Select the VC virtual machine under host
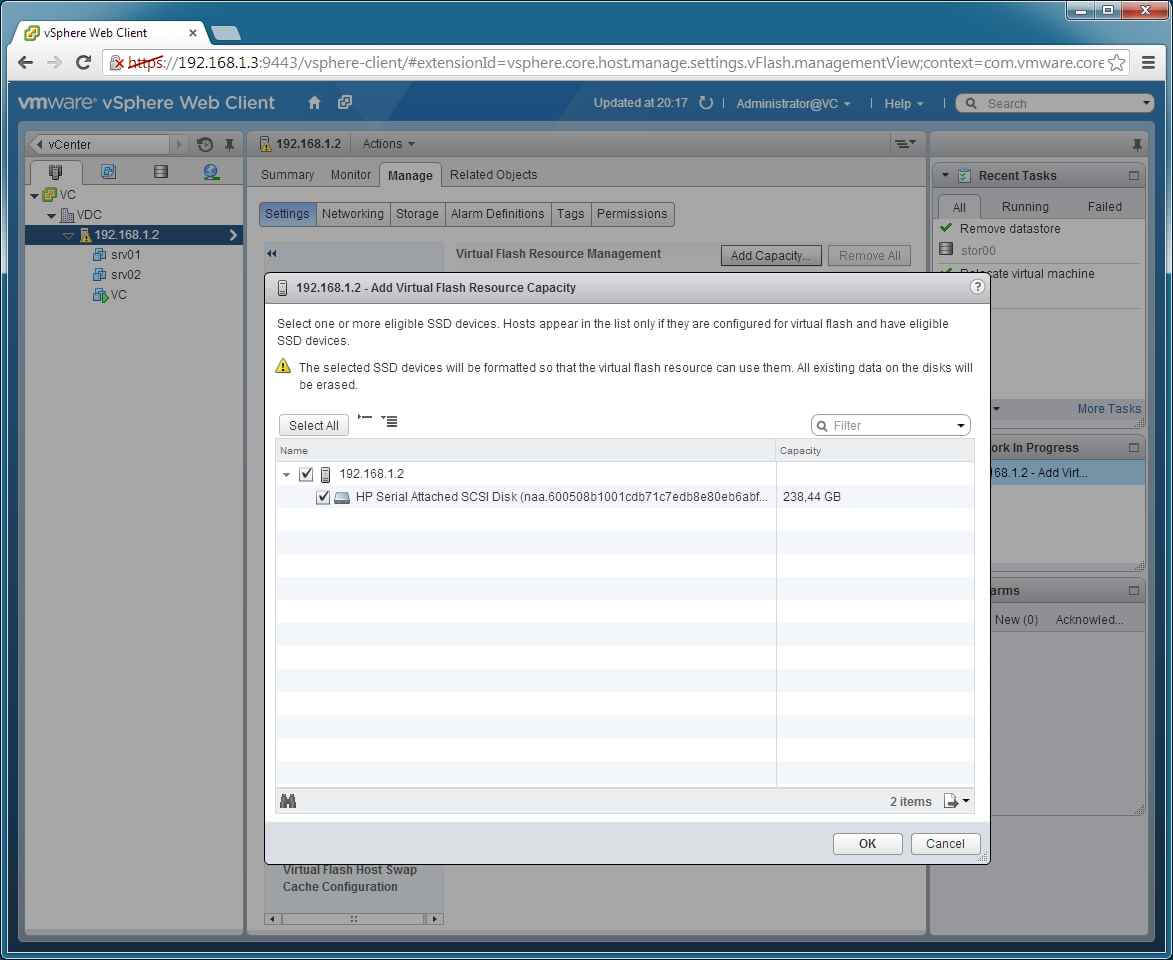 pyautogui.click(x=110, y=295)
